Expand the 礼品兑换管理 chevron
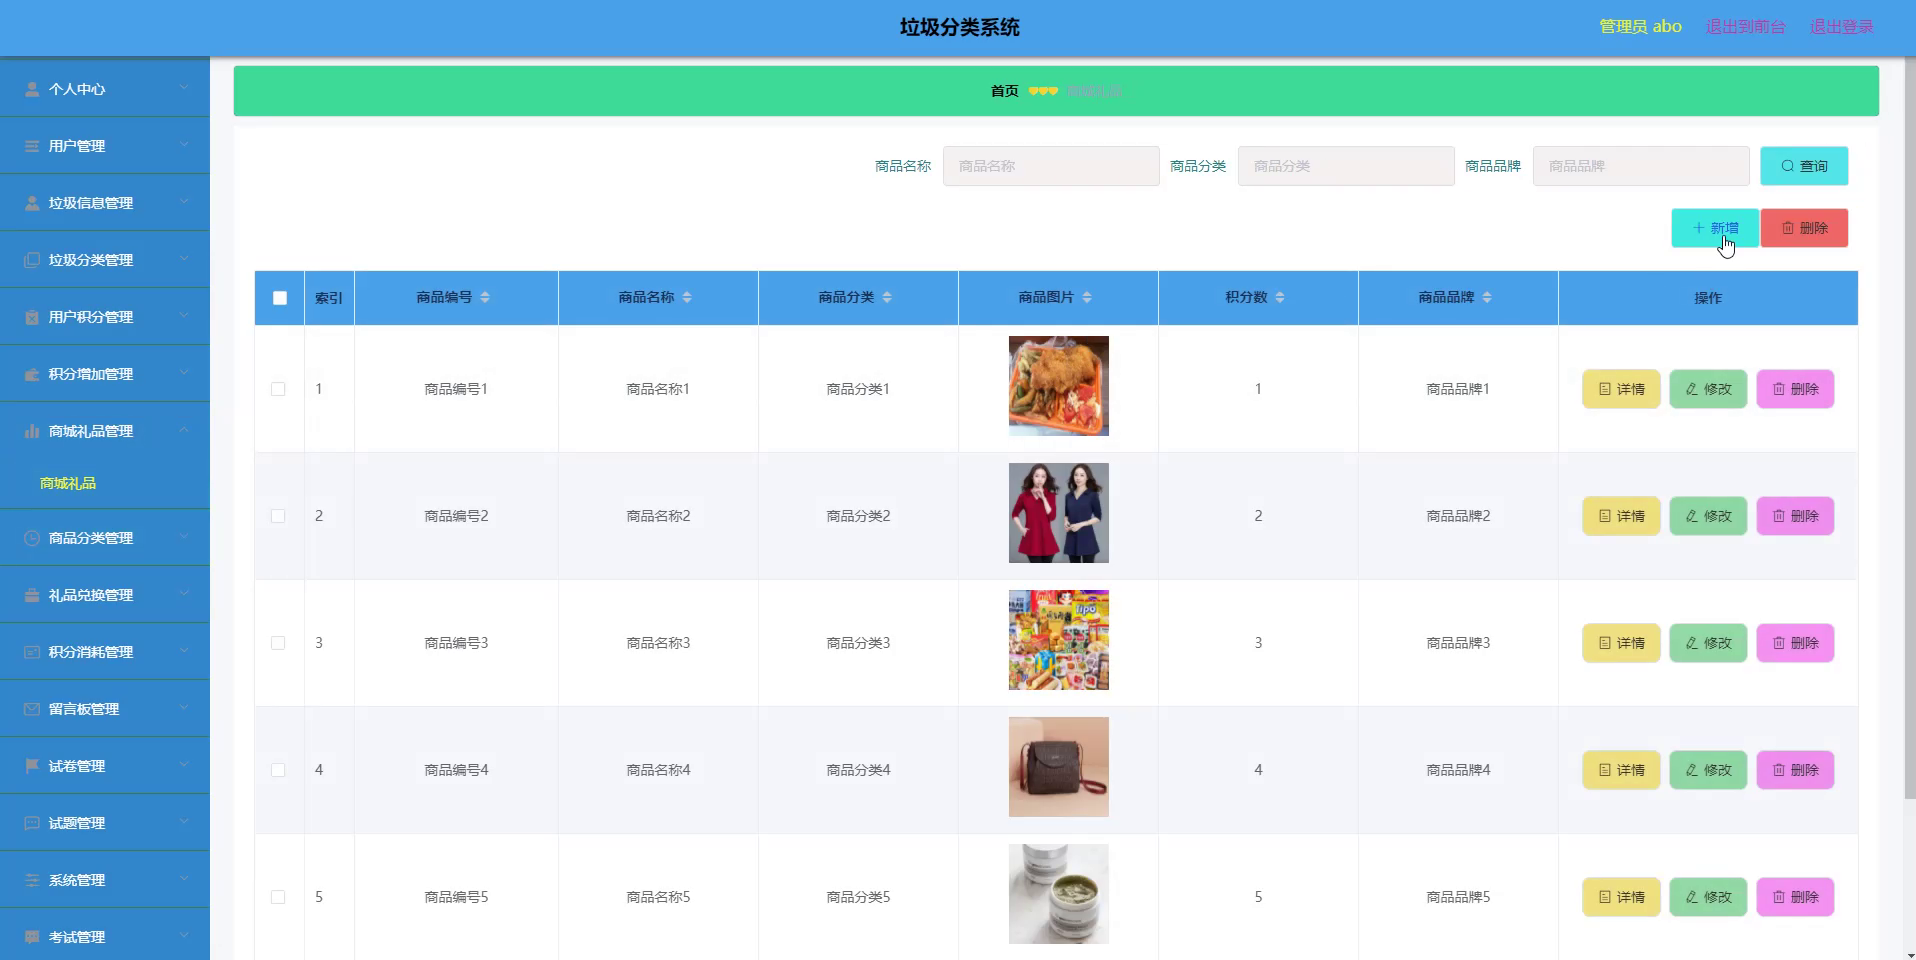Screen dimensions: 1916x960 pyautogui.click(x=184, y=594)
